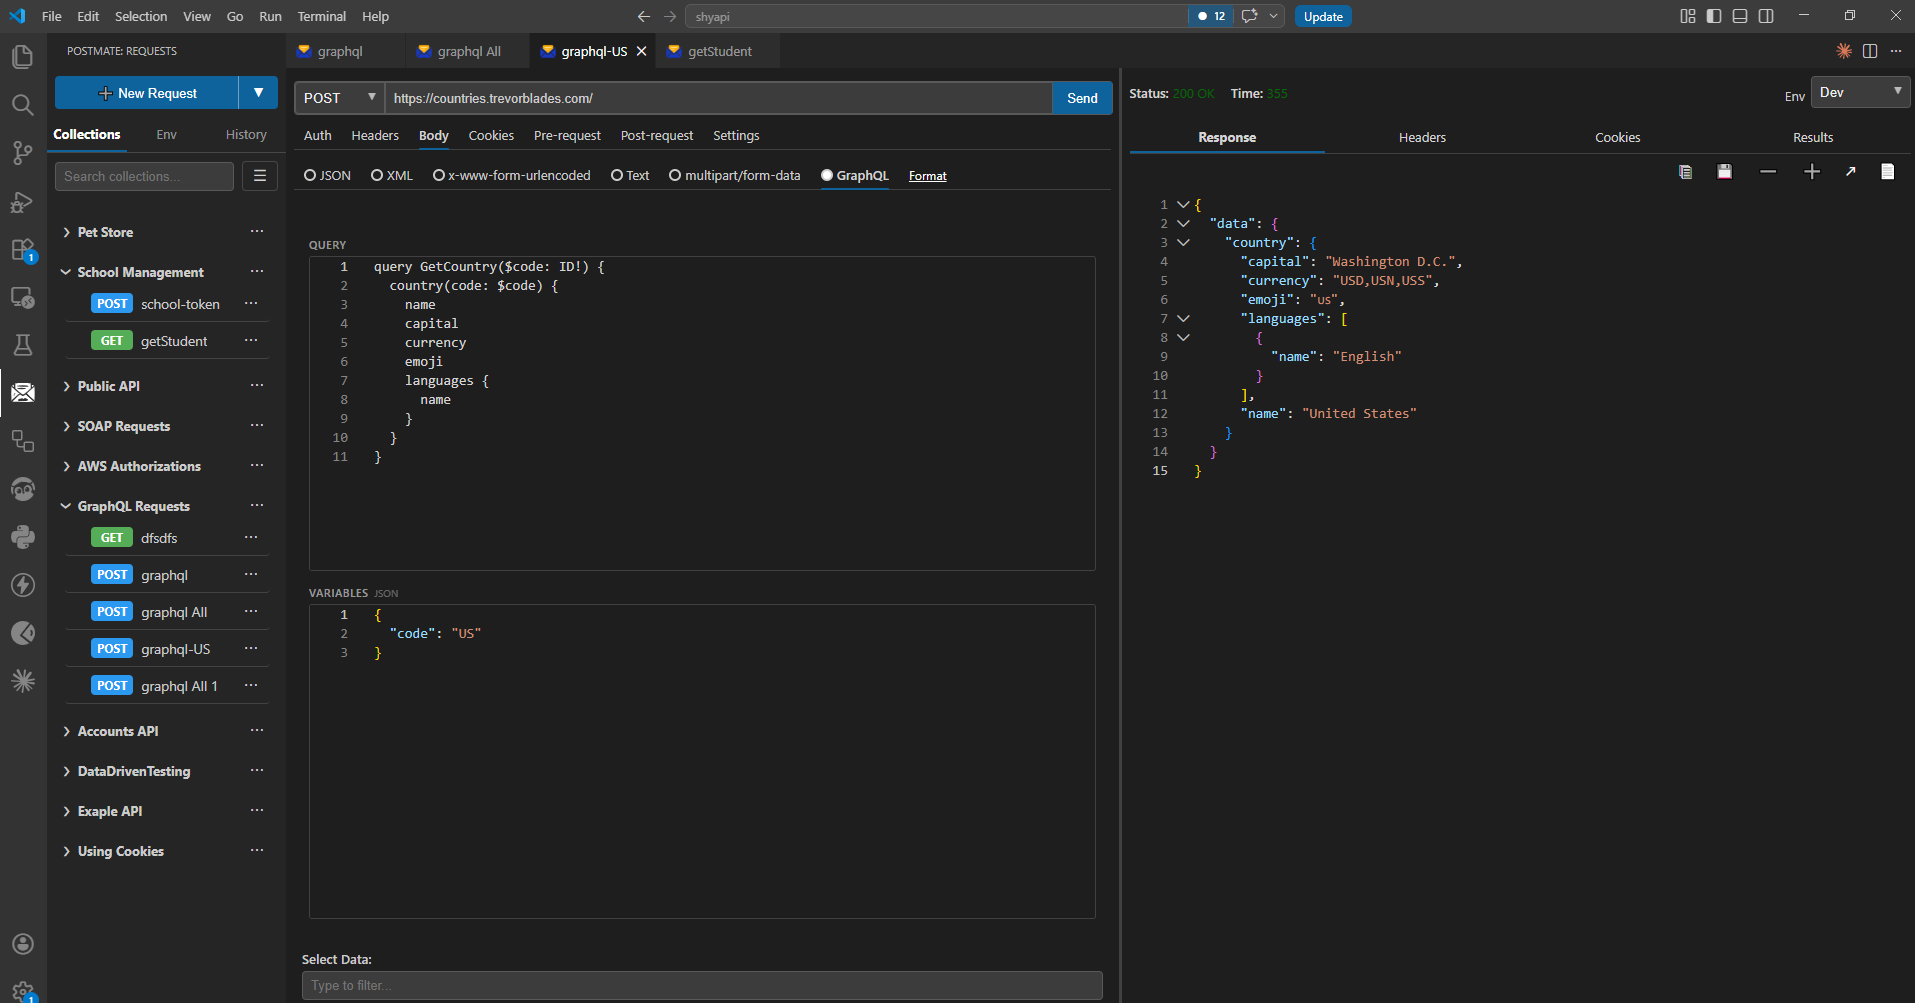Open the Terminal menu
Viewport: 1915px width, 1003px height.
pyautogui.click(x=321, y=16)
